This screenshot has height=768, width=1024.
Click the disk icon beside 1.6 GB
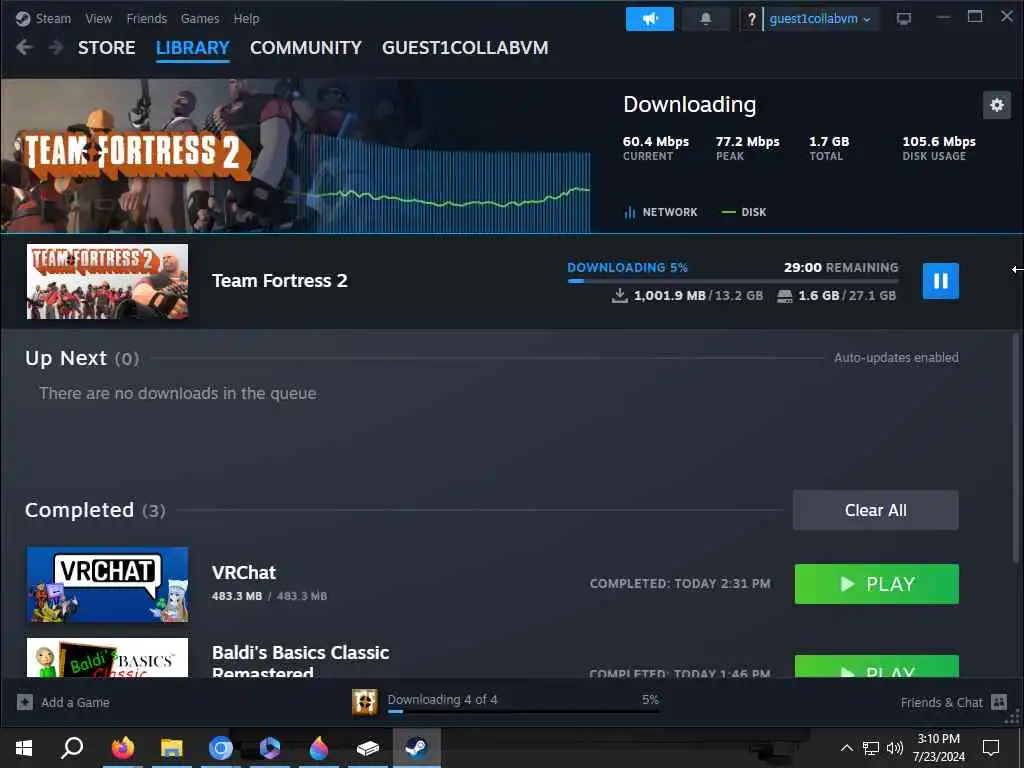pyautogui.click(x=784, y=296)
